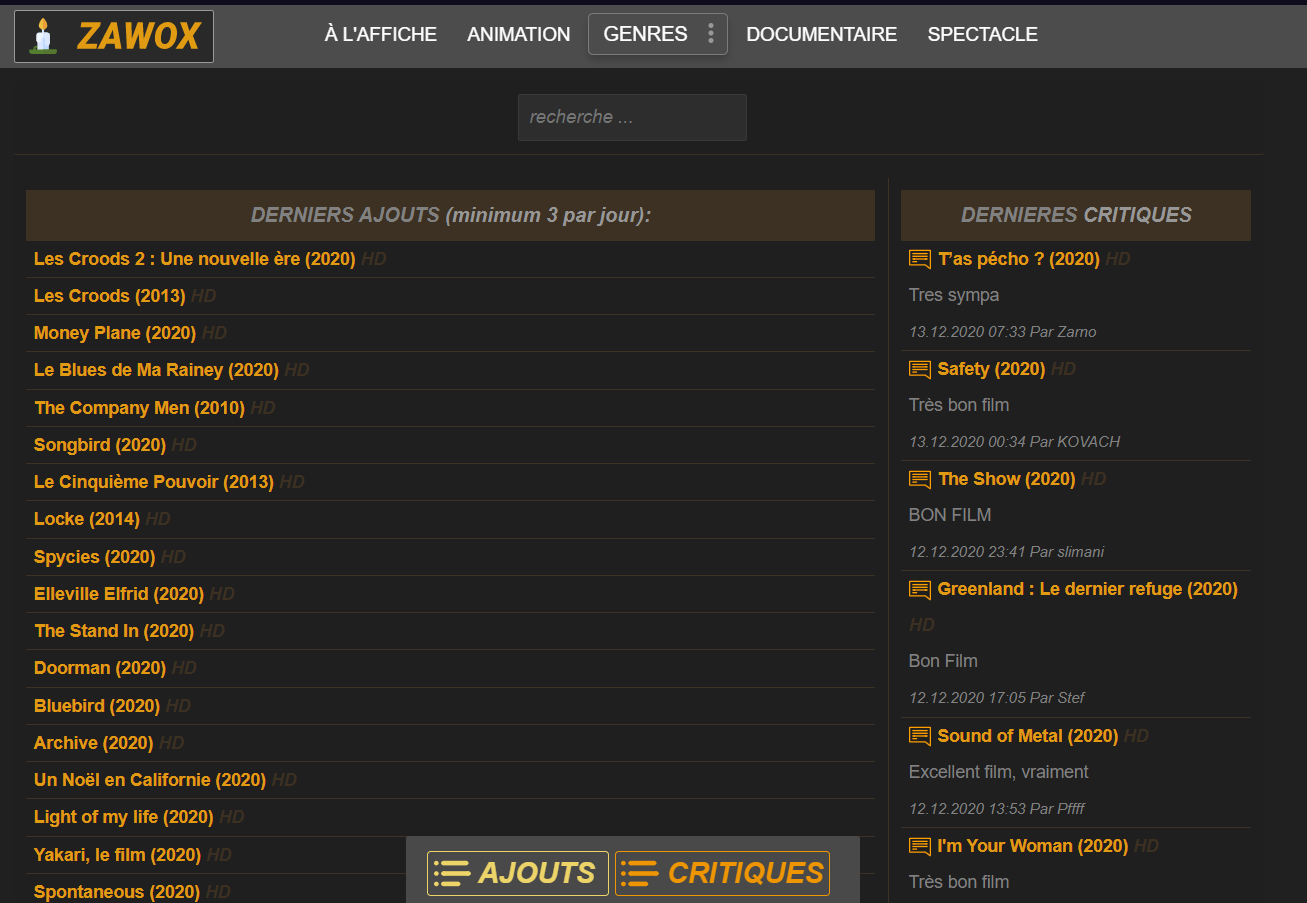
Task: Open review title The Show (2020)
Action: coord(1007,479)
